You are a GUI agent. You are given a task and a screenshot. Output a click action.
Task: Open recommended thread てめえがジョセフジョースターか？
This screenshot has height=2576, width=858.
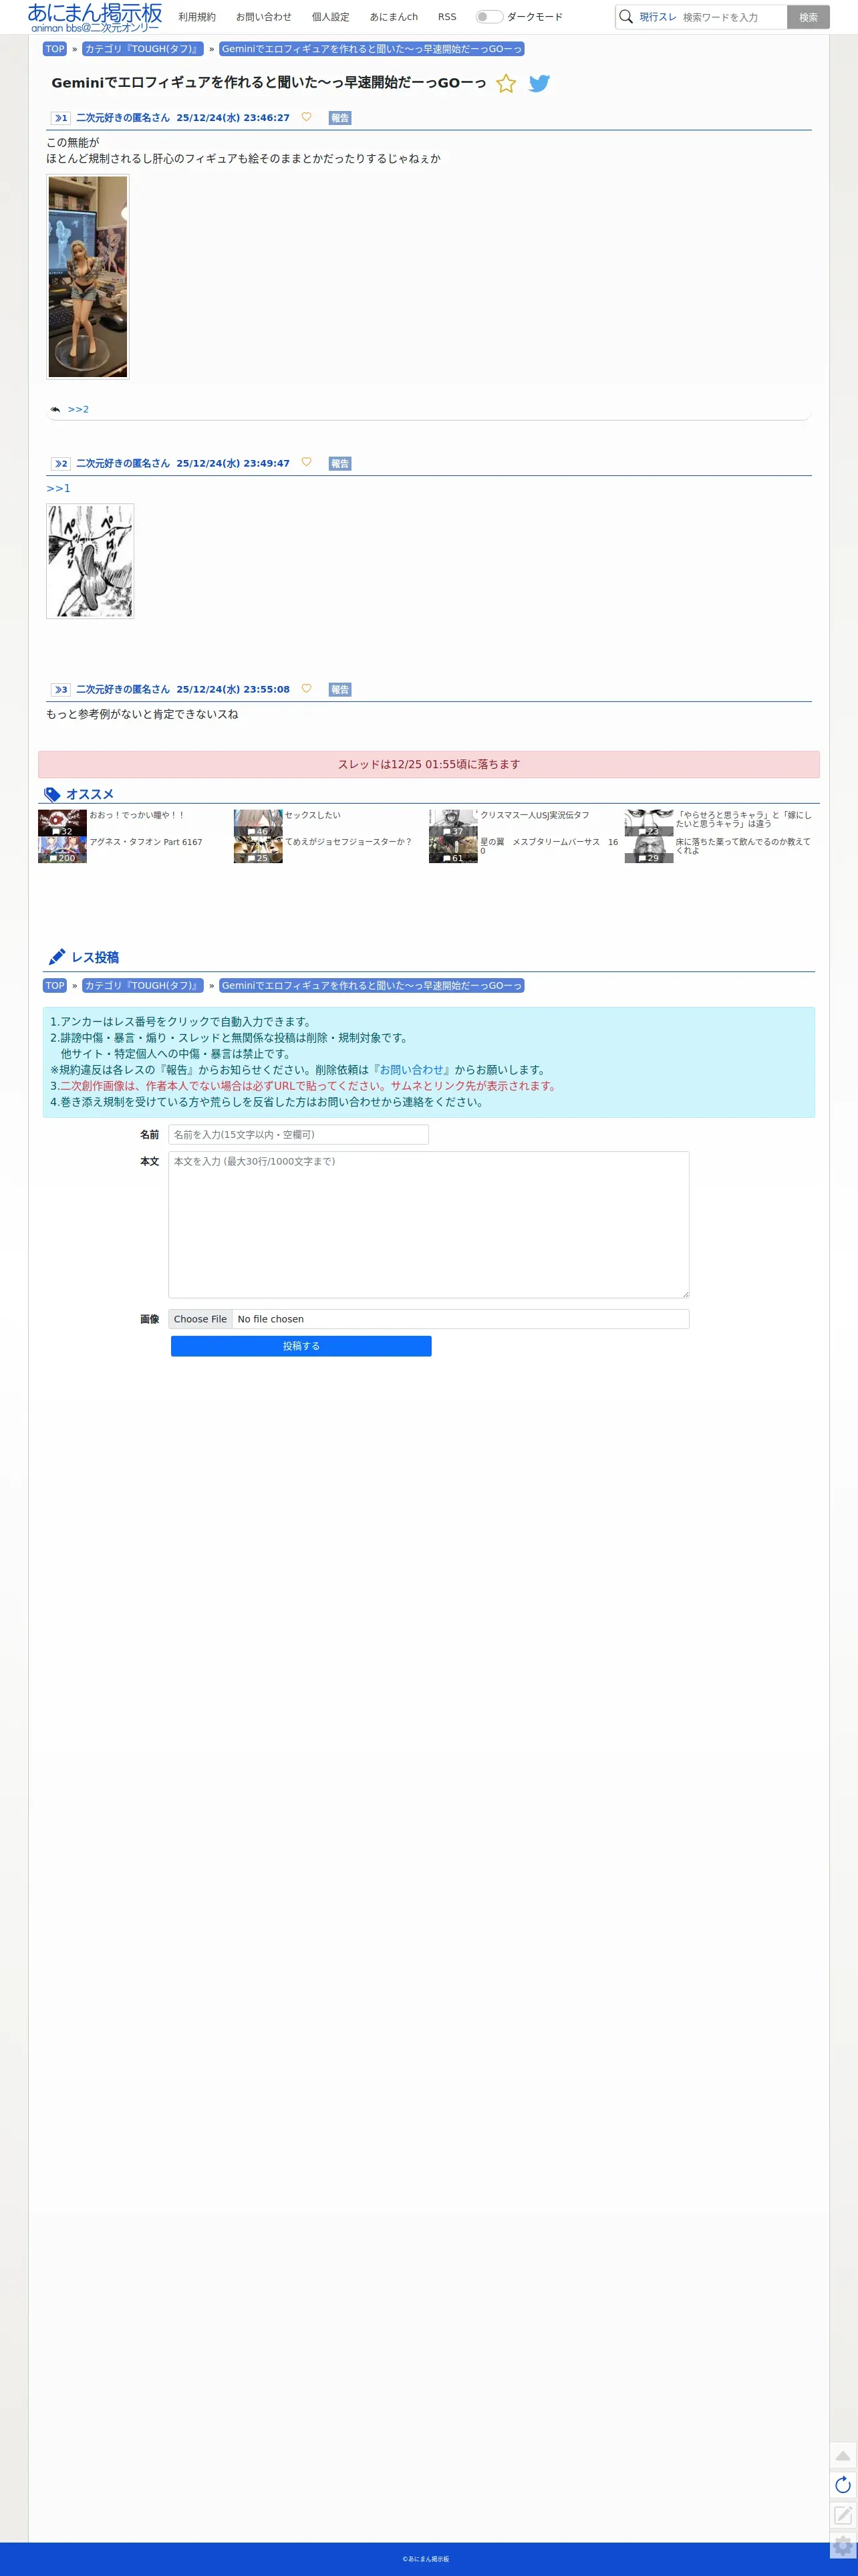348,842
